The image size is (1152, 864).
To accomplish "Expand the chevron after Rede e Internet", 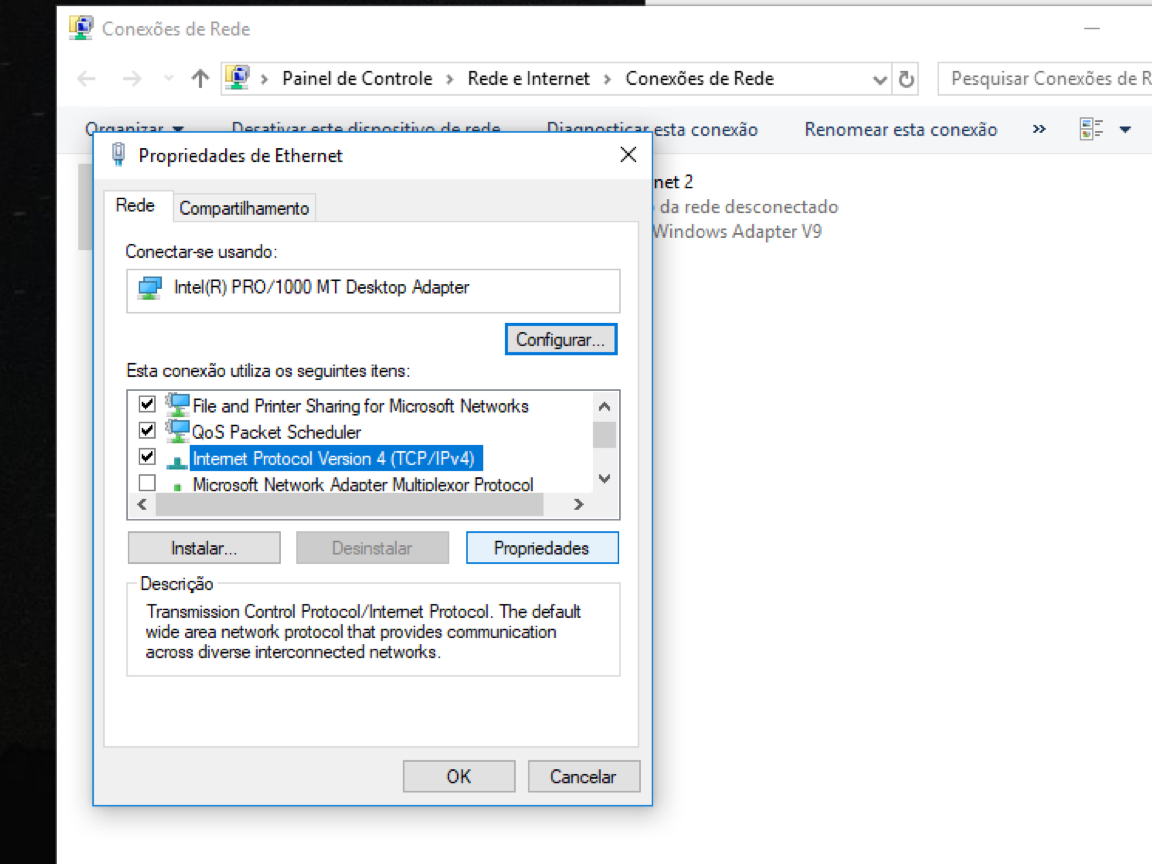I will click(607, 79).
